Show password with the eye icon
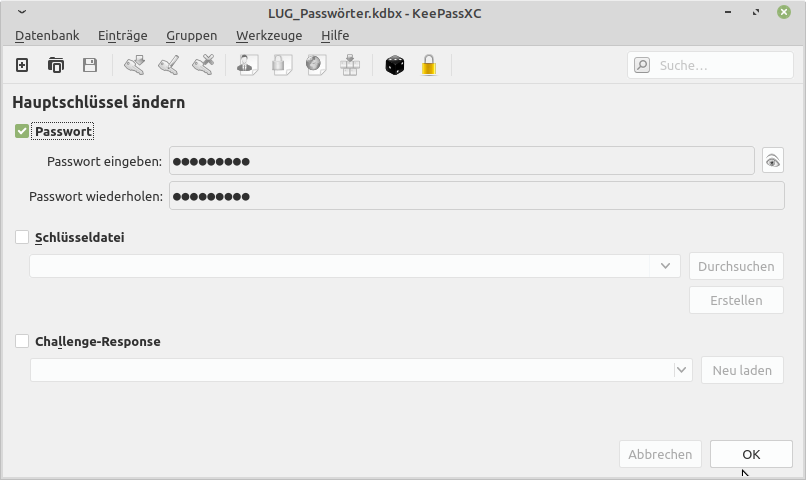 [x=773, y=161]
